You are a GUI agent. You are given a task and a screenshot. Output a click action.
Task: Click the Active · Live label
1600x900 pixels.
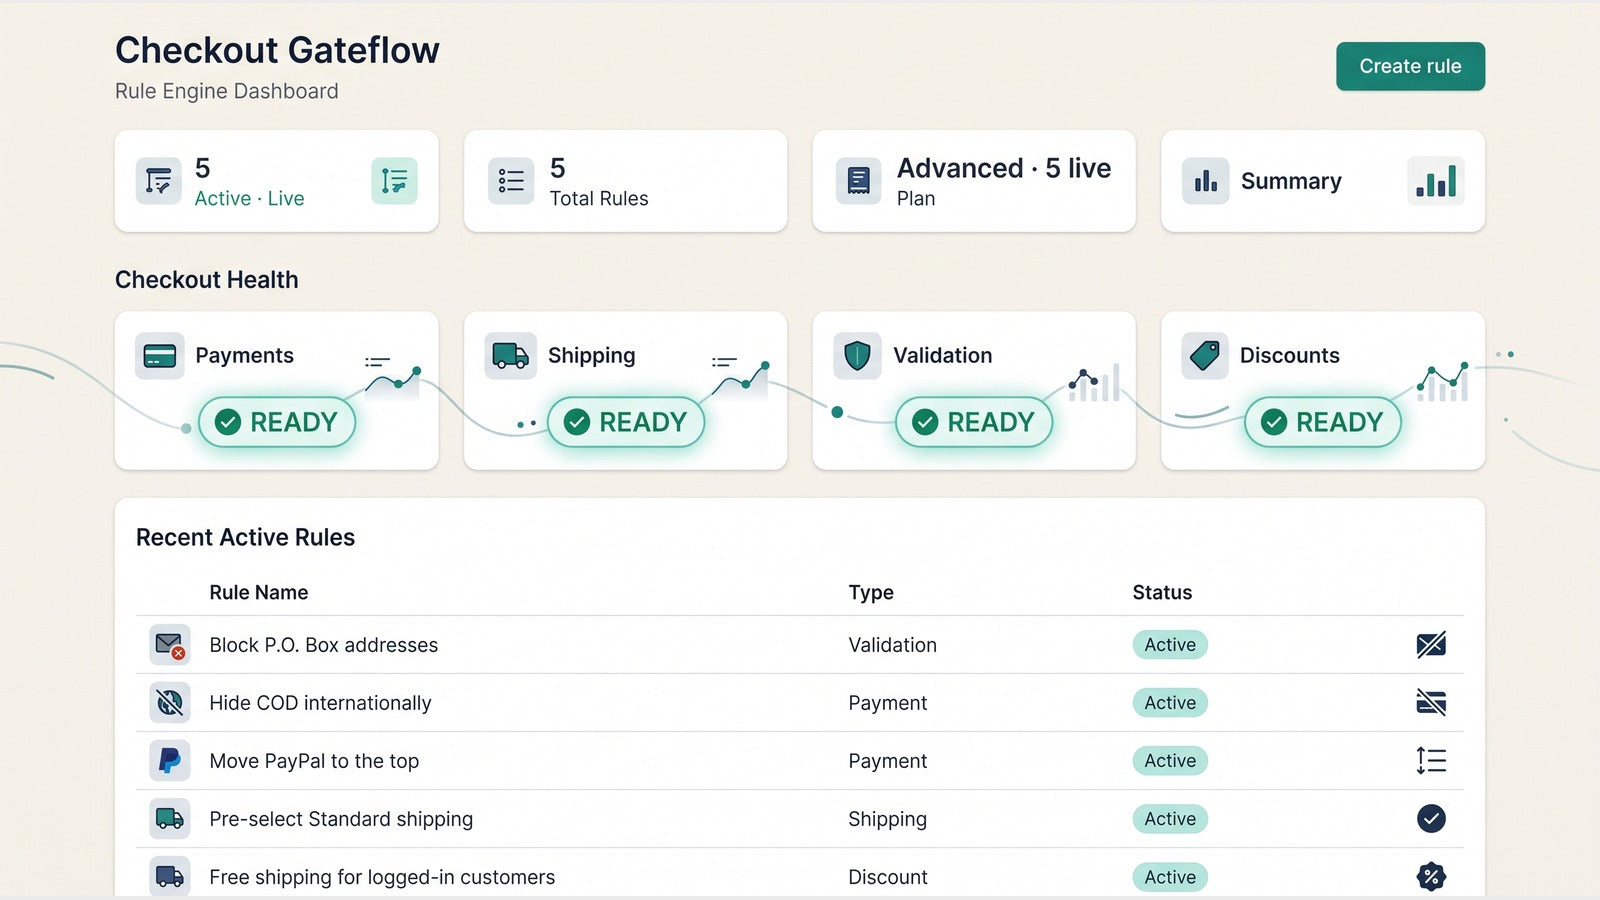point(249,198)
